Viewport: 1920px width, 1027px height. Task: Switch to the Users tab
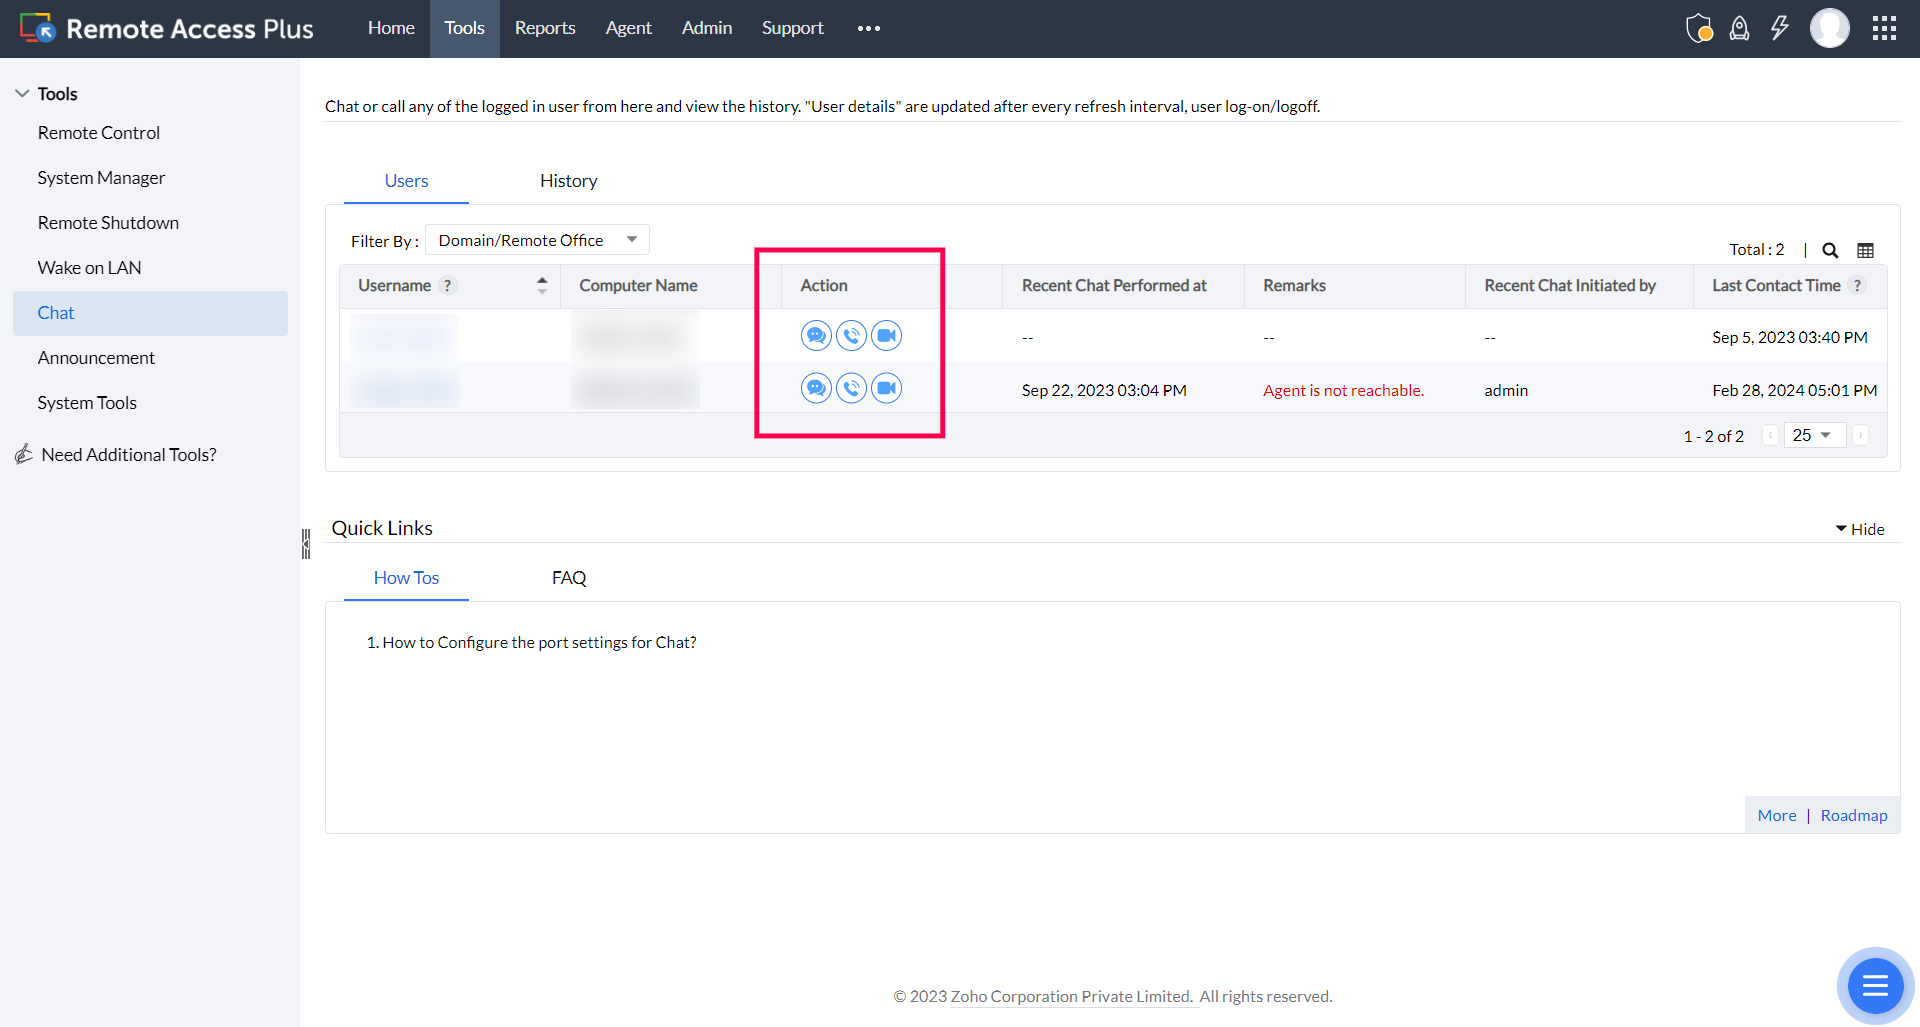coord(406,181)
